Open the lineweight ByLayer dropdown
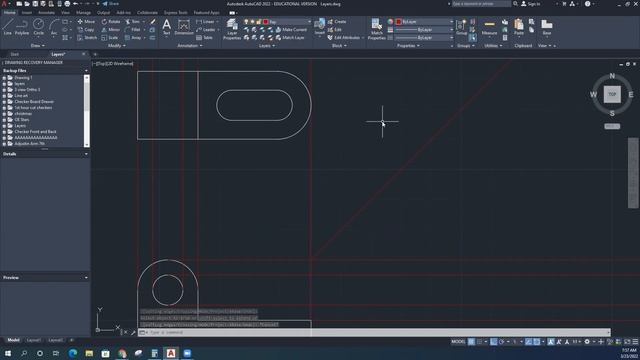Screen dimensions: 640x360 [424, 29]
